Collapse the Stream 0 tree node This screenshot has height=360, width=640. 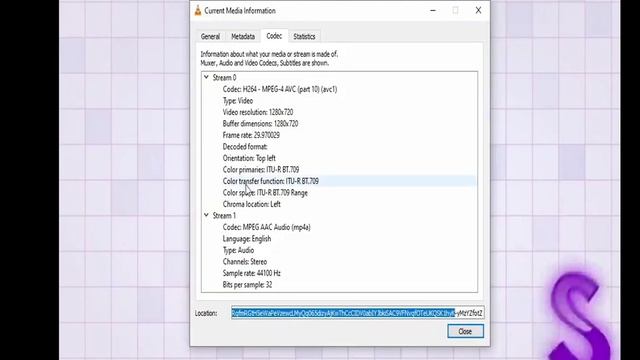(206, 77)
